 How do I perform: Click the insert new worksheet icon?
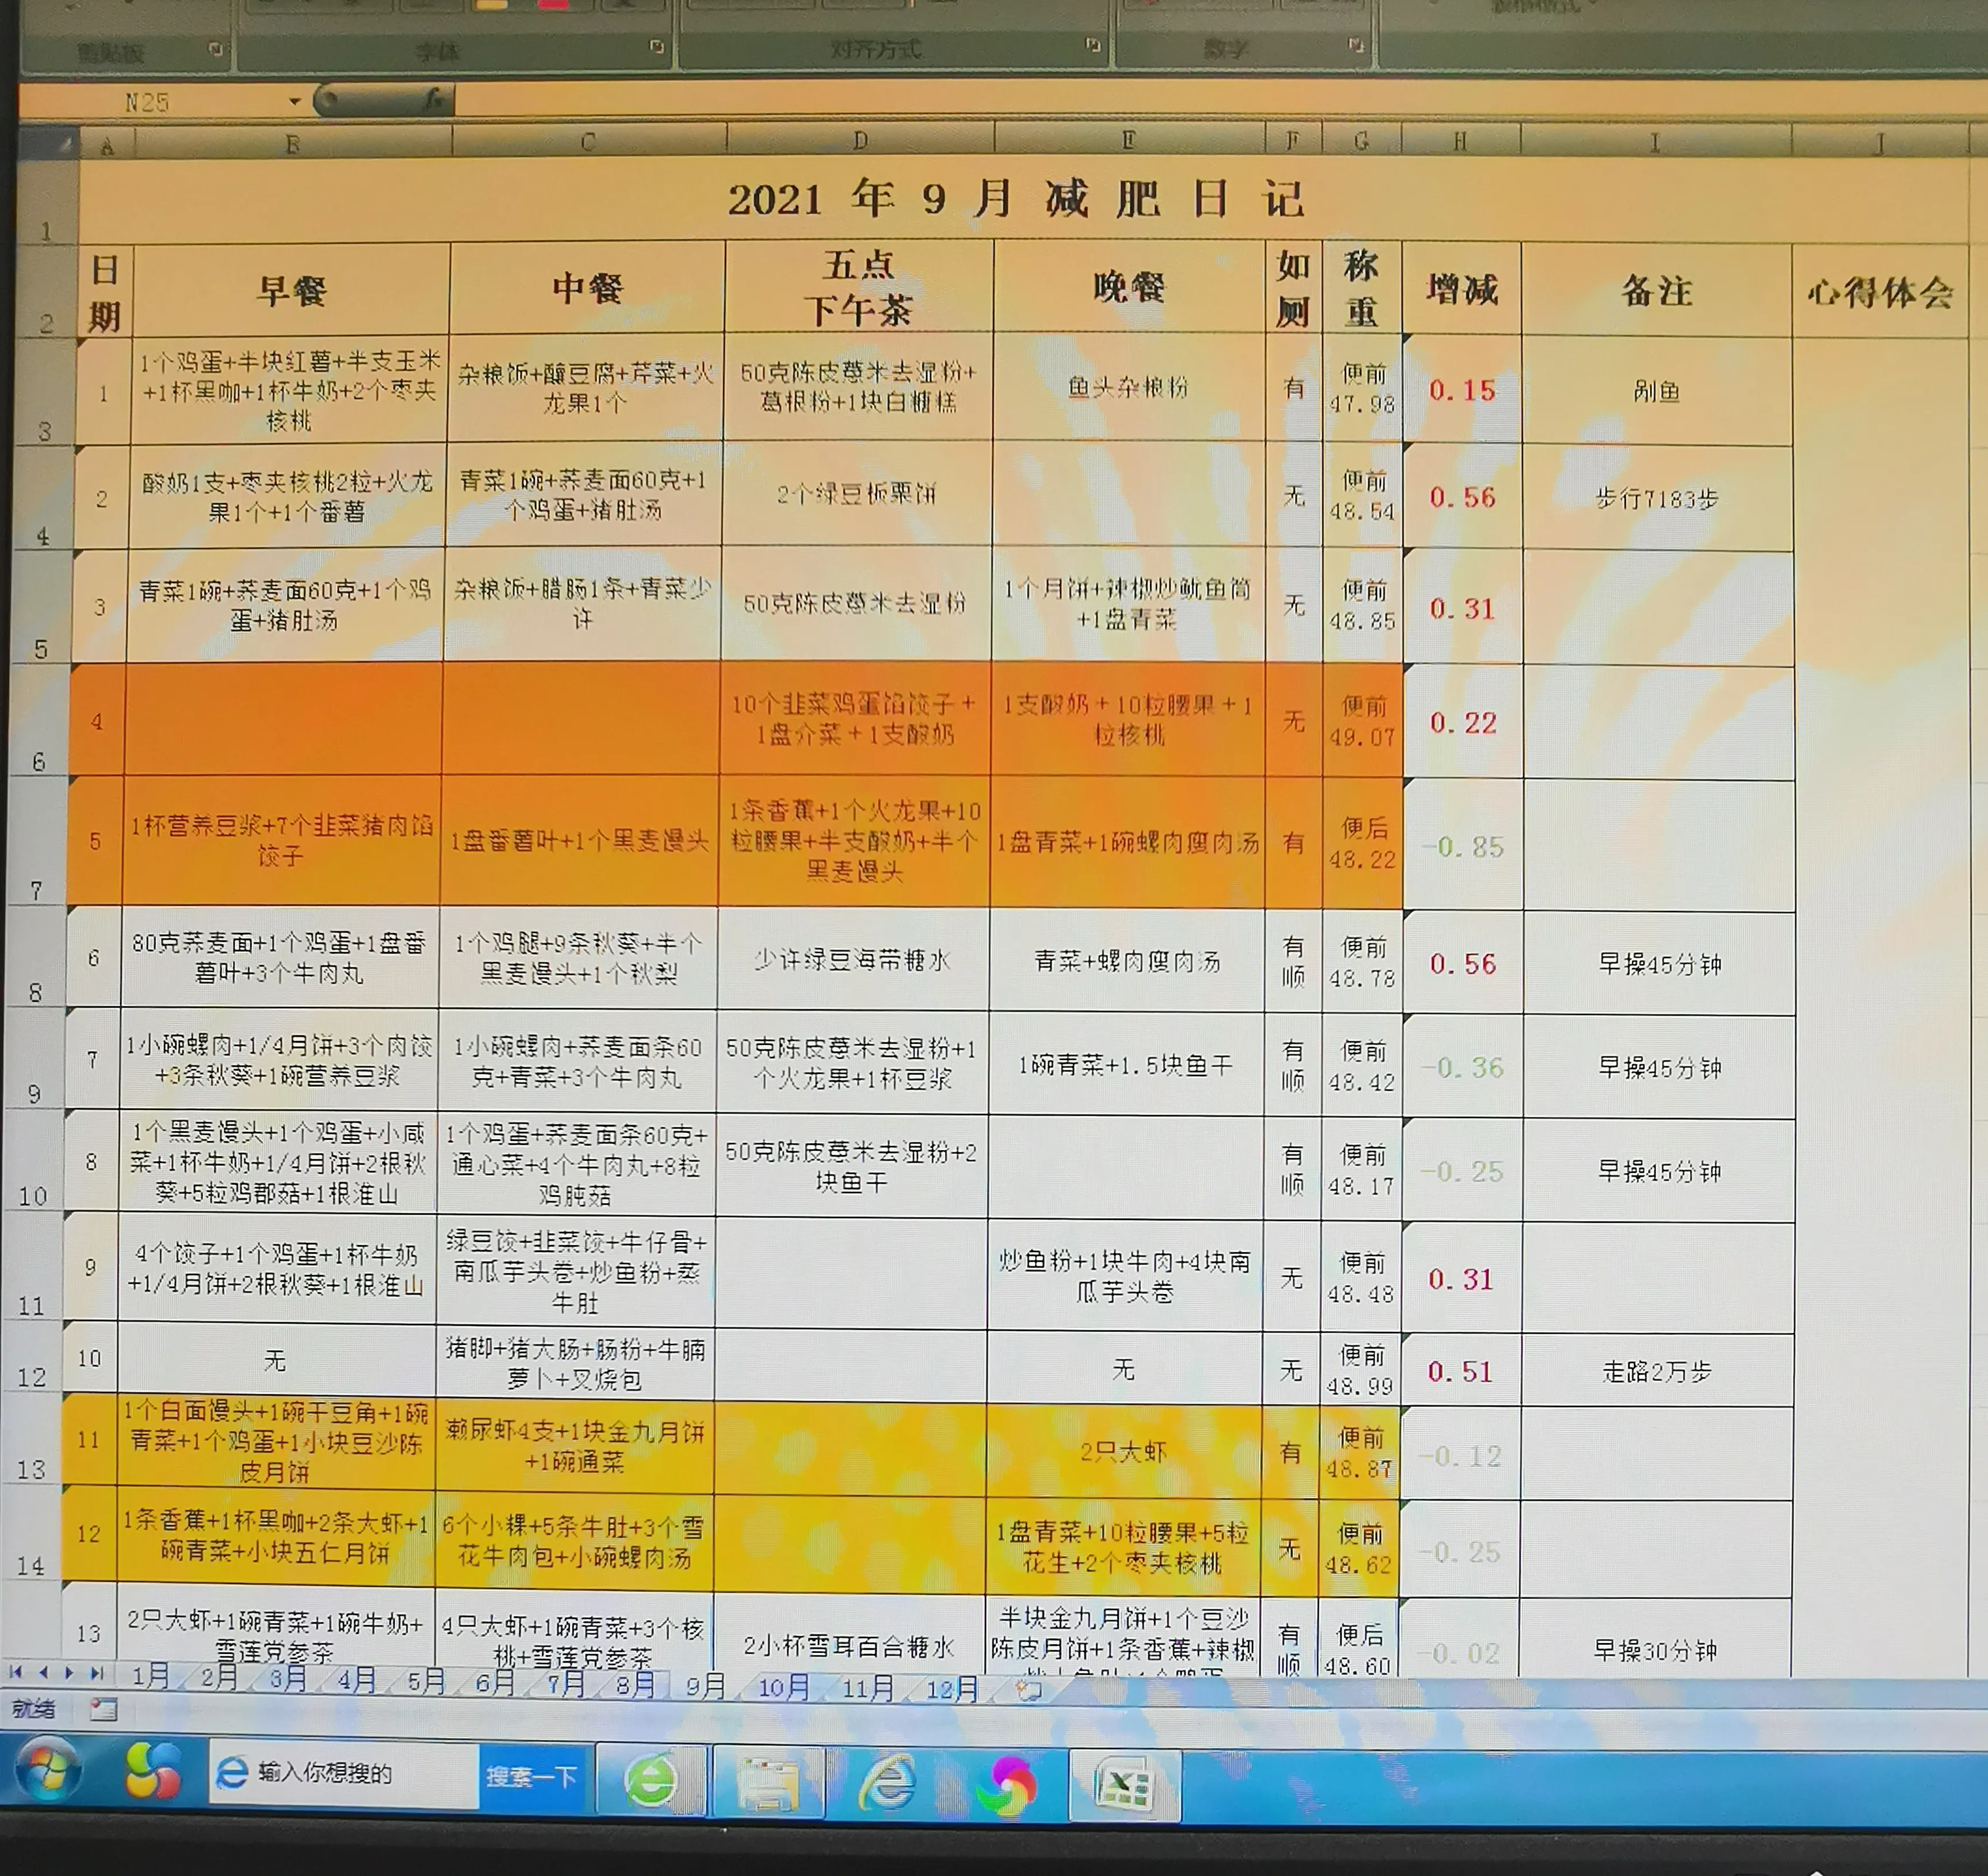tap(1029, 1689)
